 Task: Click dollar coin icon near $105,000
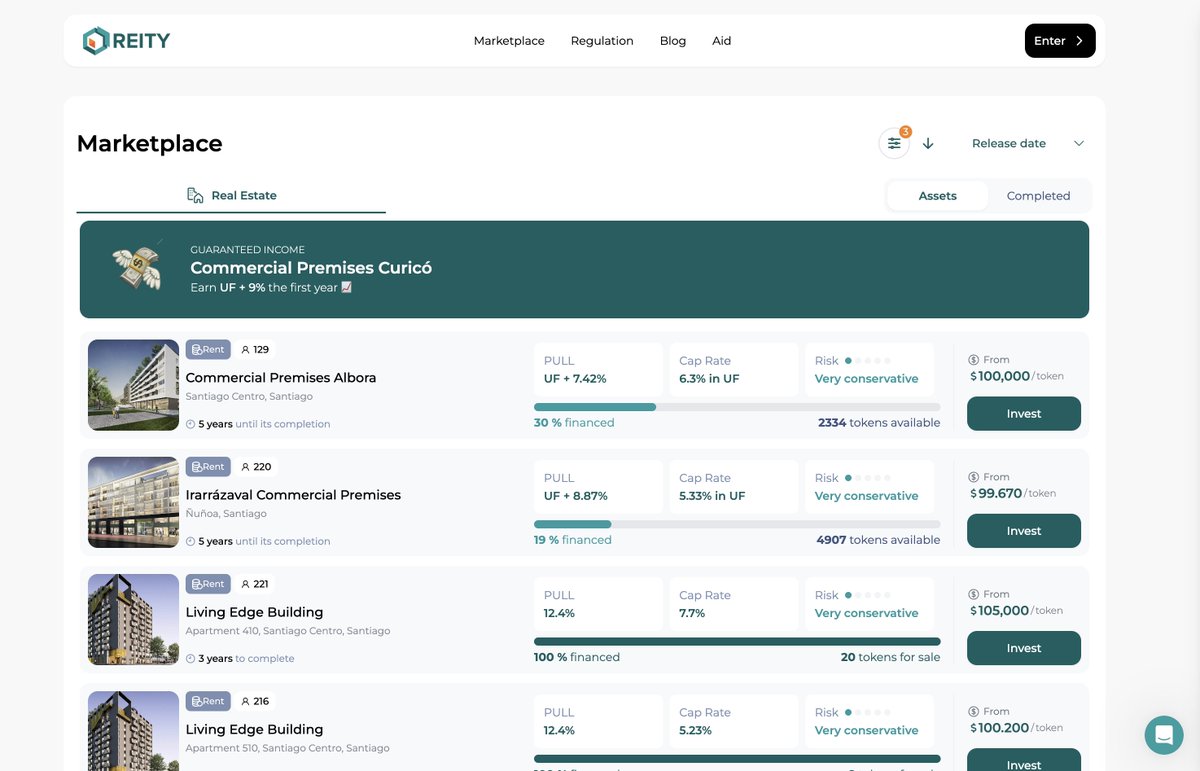tap(974, 594)
